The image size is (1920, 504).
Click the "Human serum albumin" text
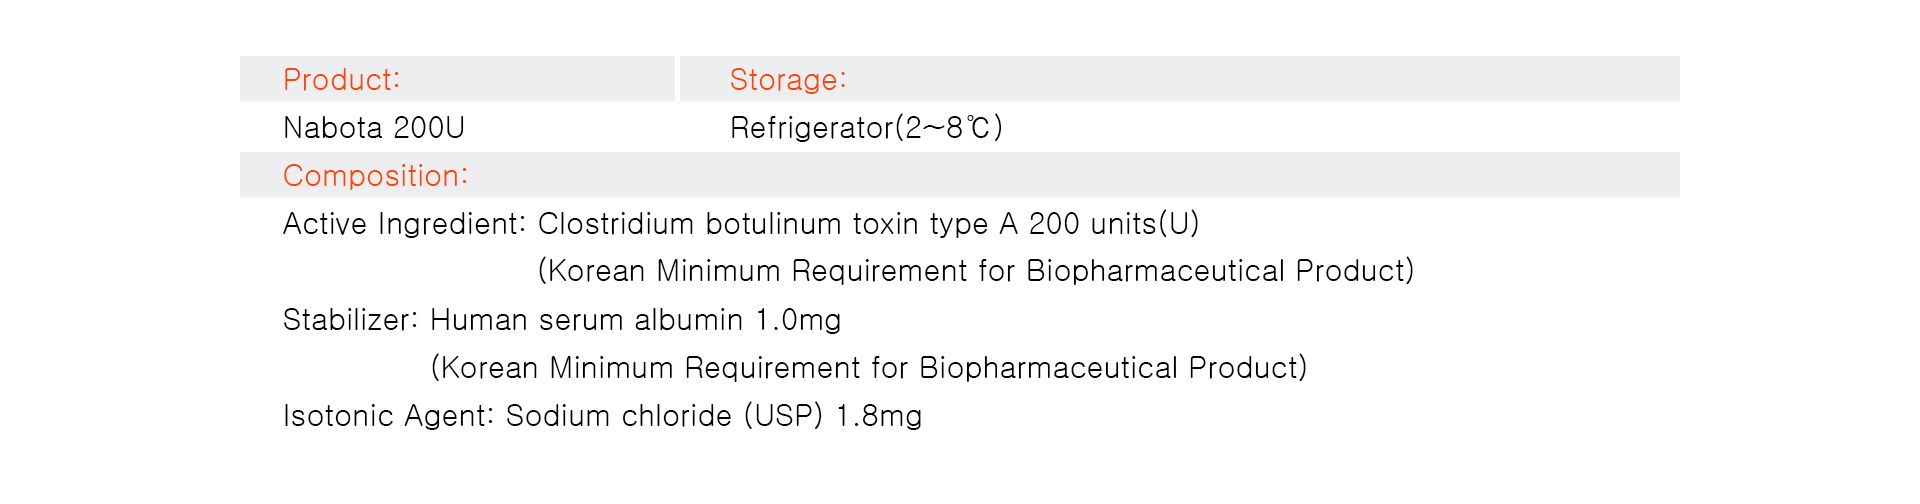click(x=586, y=320)
